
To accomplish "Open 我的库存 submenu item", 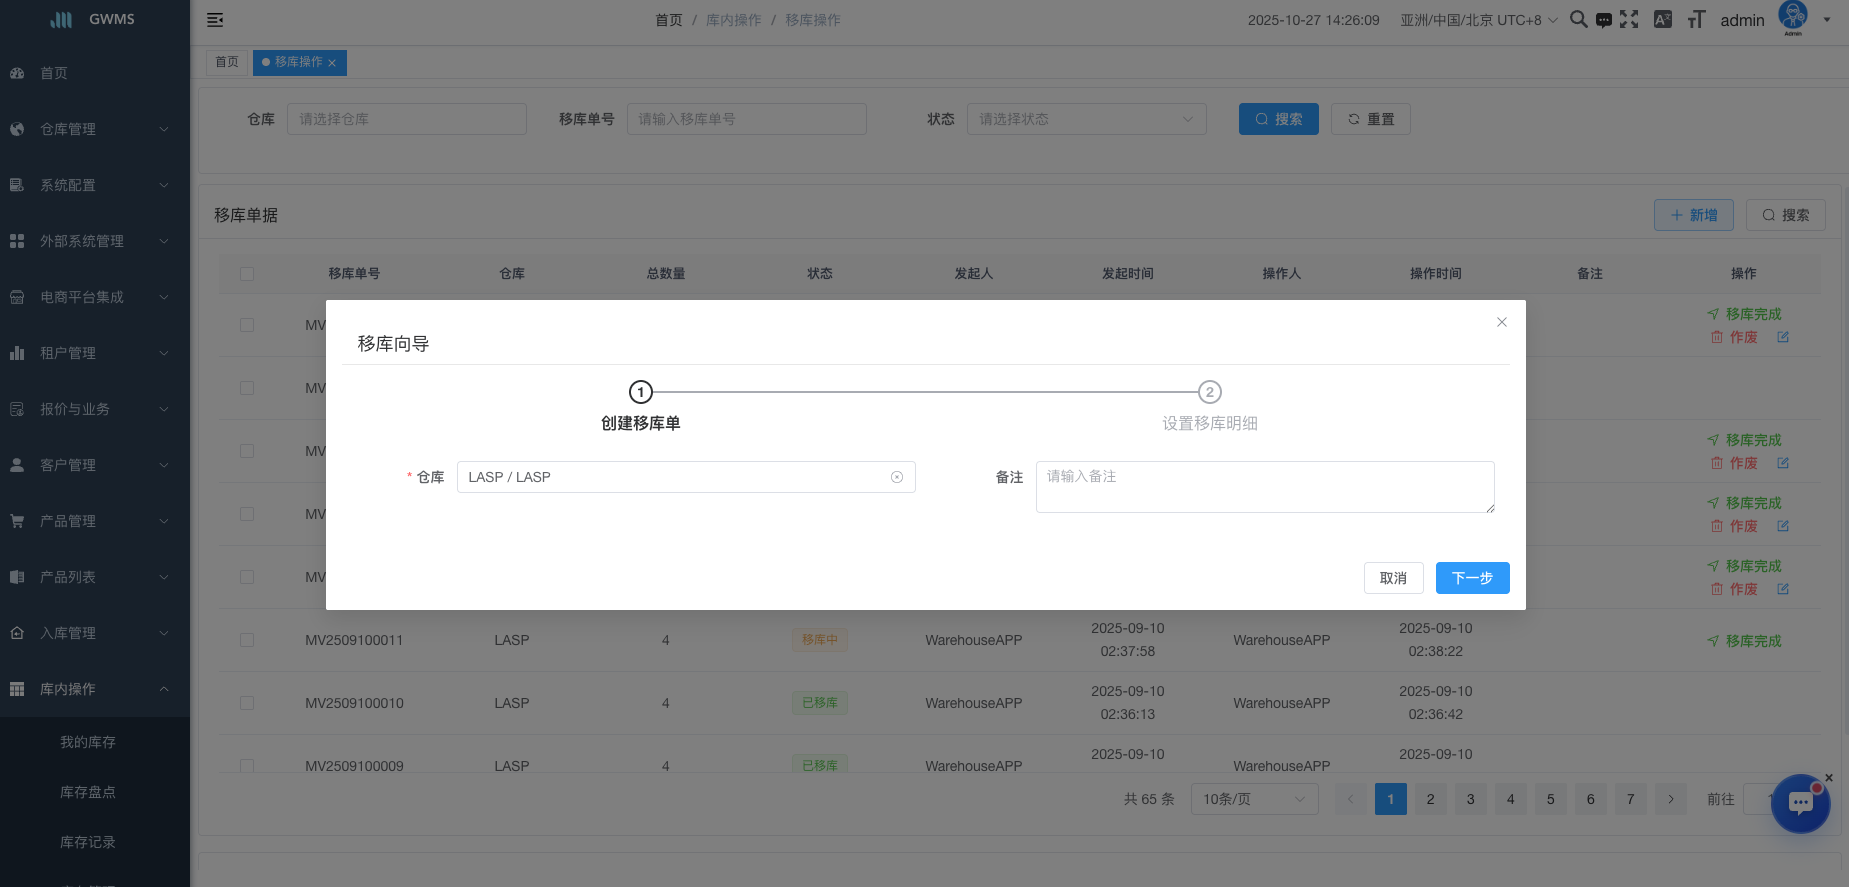I will pyautogui.click(x=95, y=742).
